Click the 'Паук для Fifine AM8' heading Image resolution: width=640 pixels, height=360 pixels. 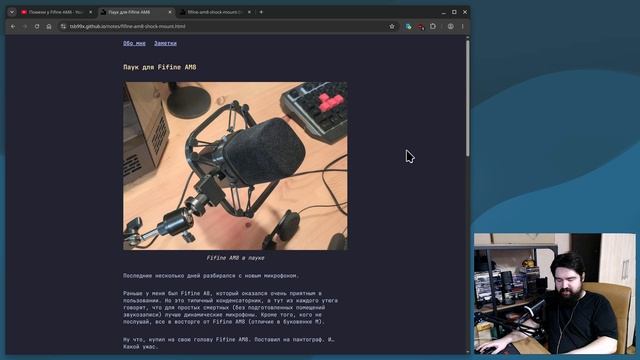pos(160,67)
